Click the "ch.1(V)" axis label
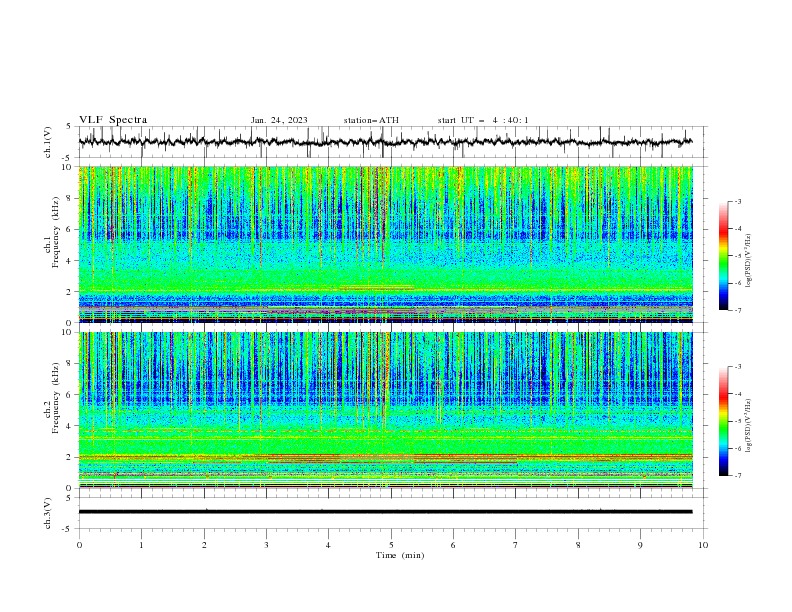 (x=48, y=142)
